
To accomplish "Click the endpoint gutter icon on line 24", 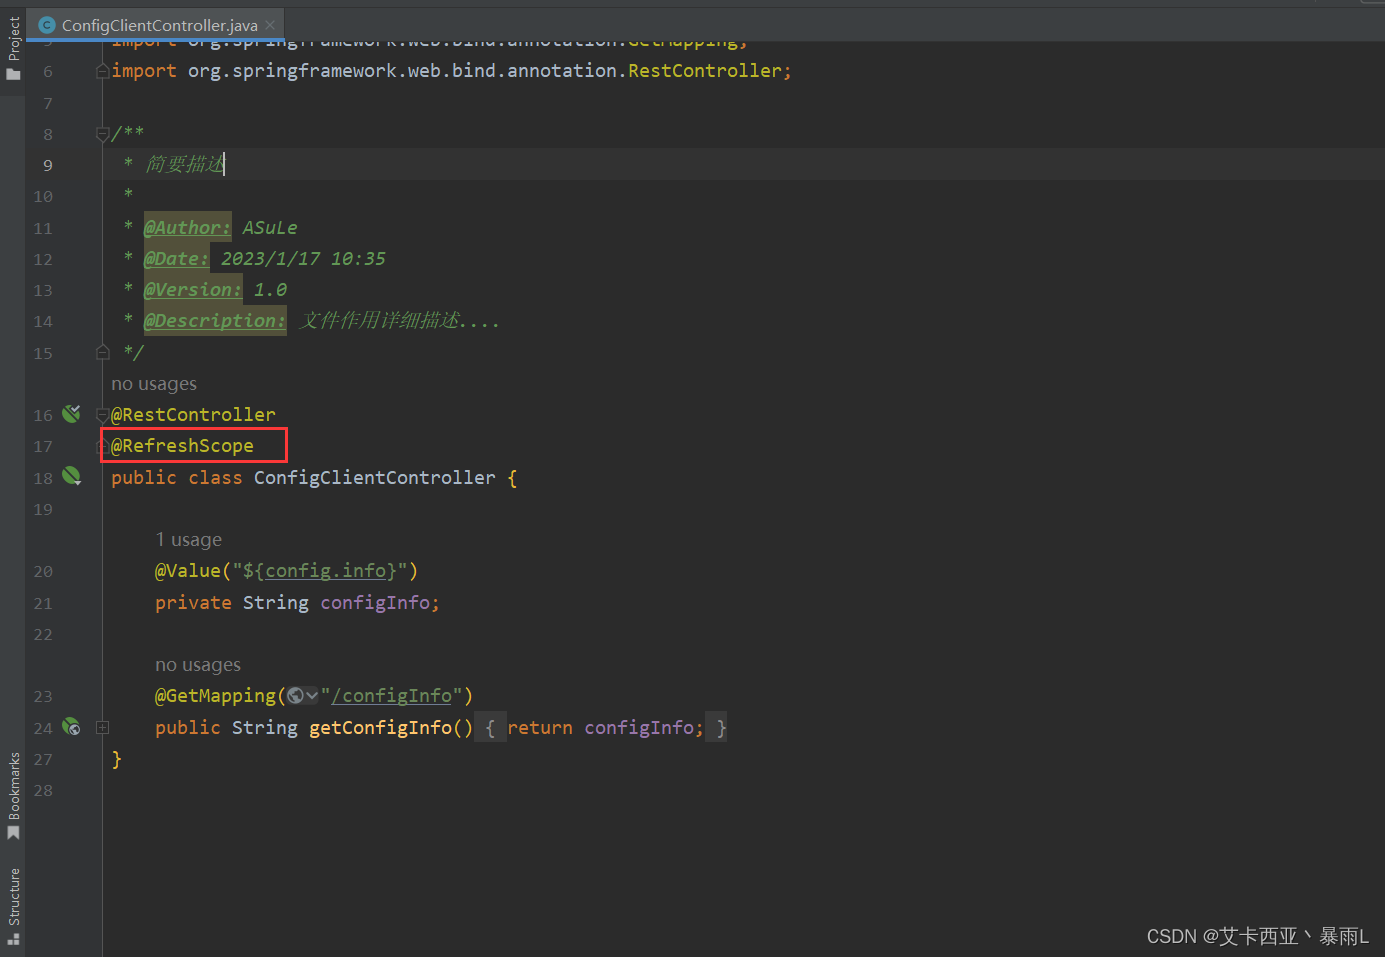I will click(x=71, y=727).
